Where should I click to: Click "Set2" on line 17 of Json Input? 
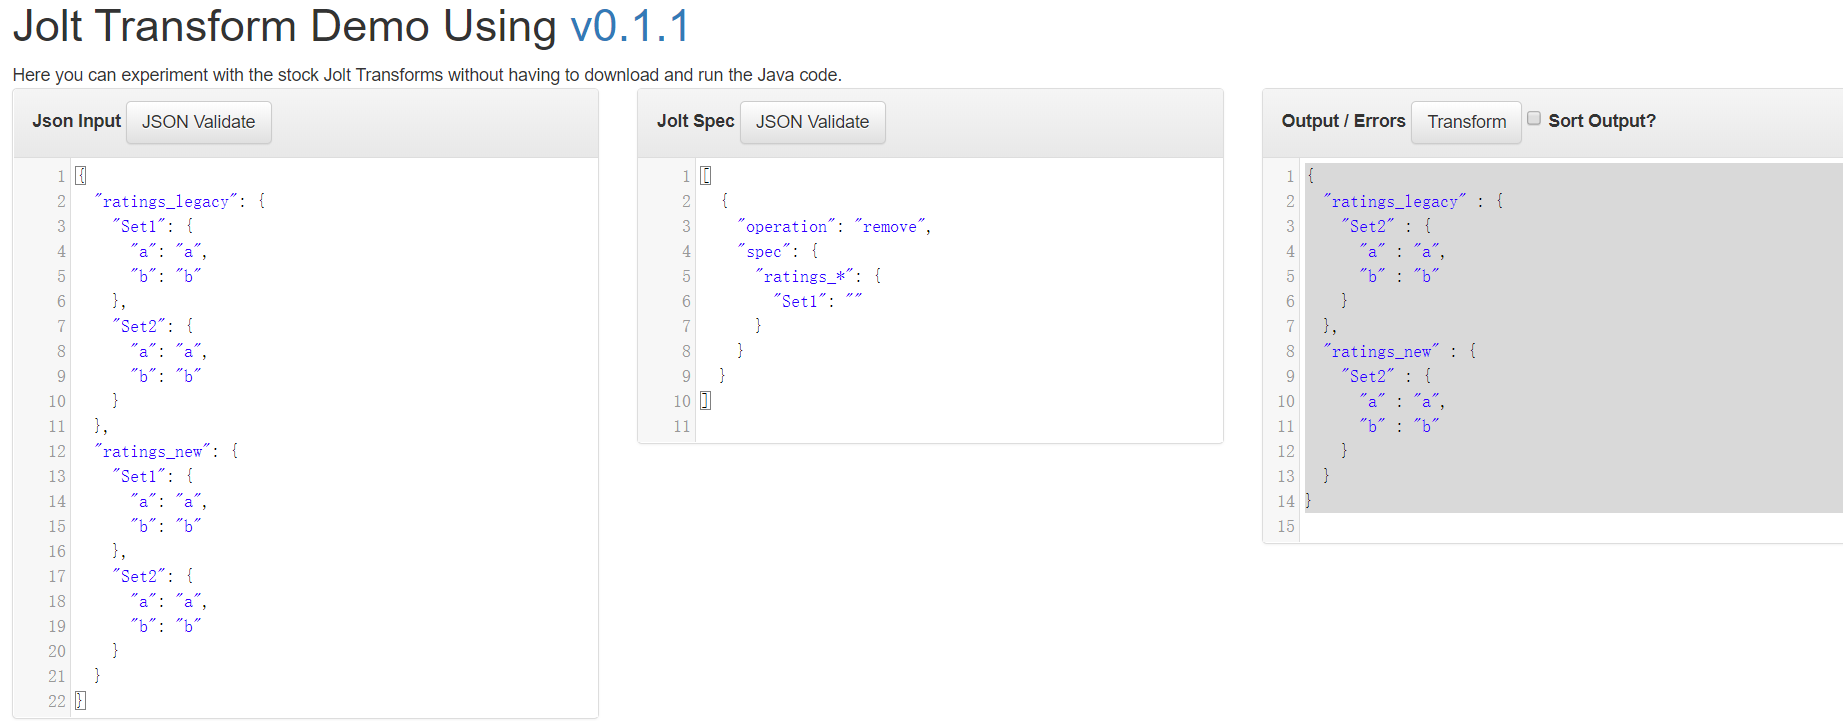139,576
